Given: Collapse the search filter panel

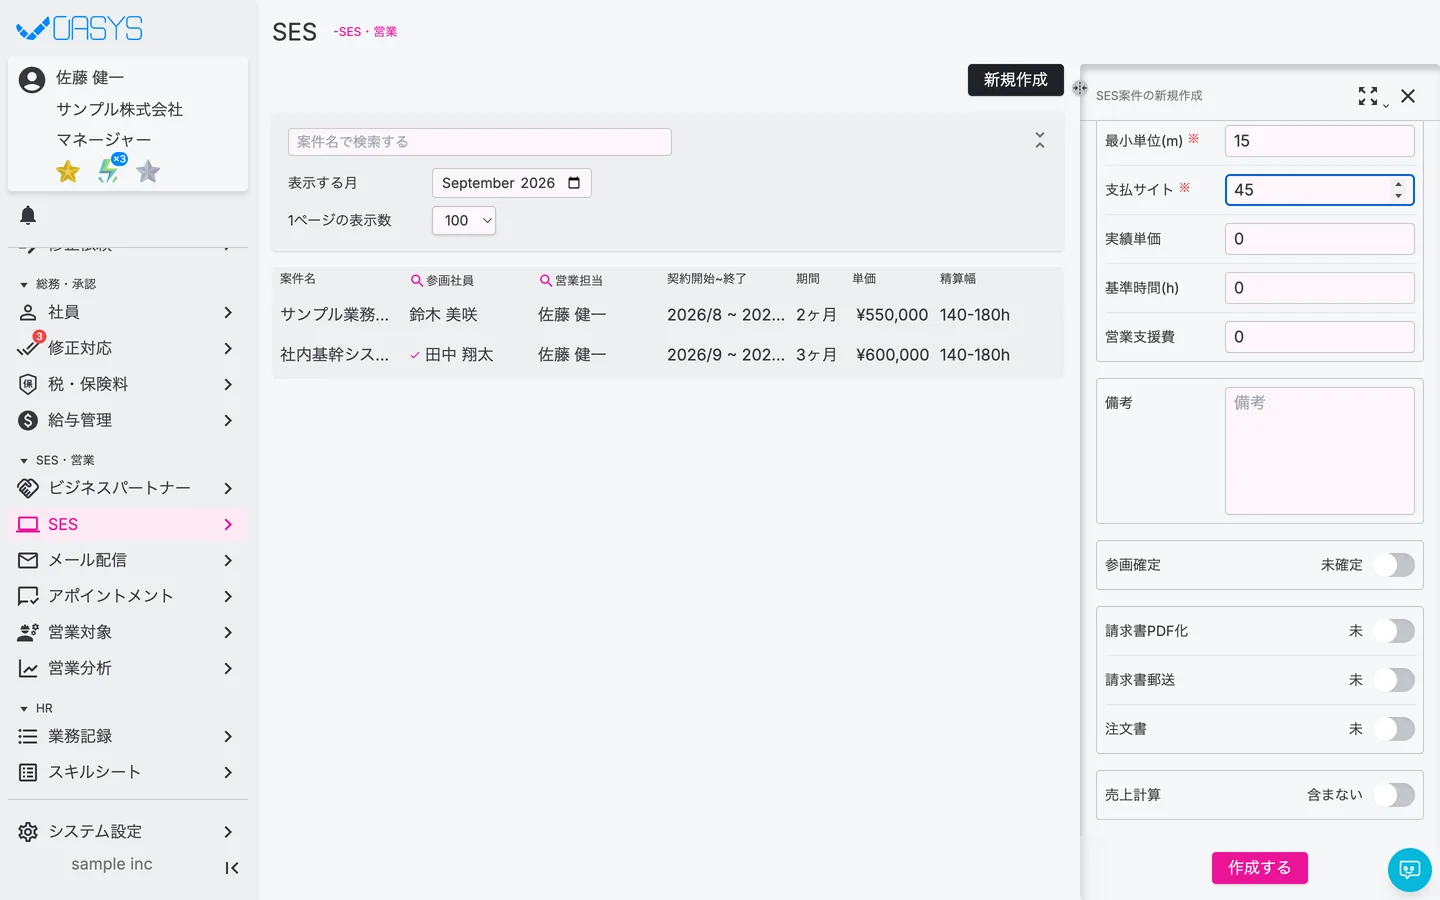Looking at the screenshot, I should [1040, 140].
